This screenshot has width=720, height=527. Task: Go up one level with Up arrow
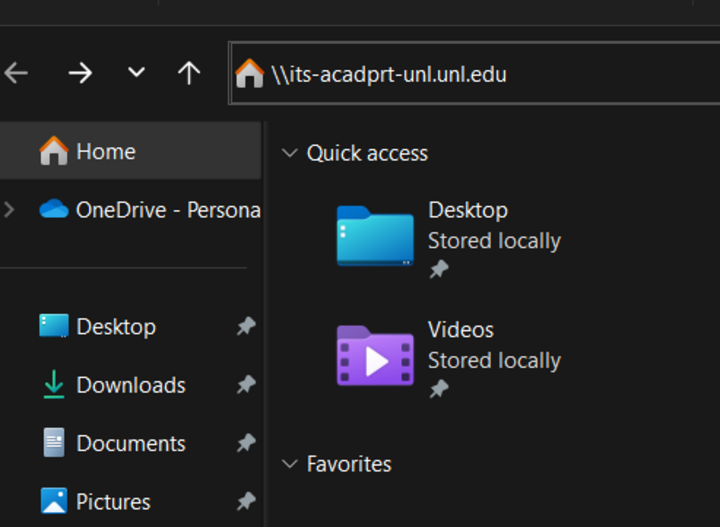tap(189, 73)
